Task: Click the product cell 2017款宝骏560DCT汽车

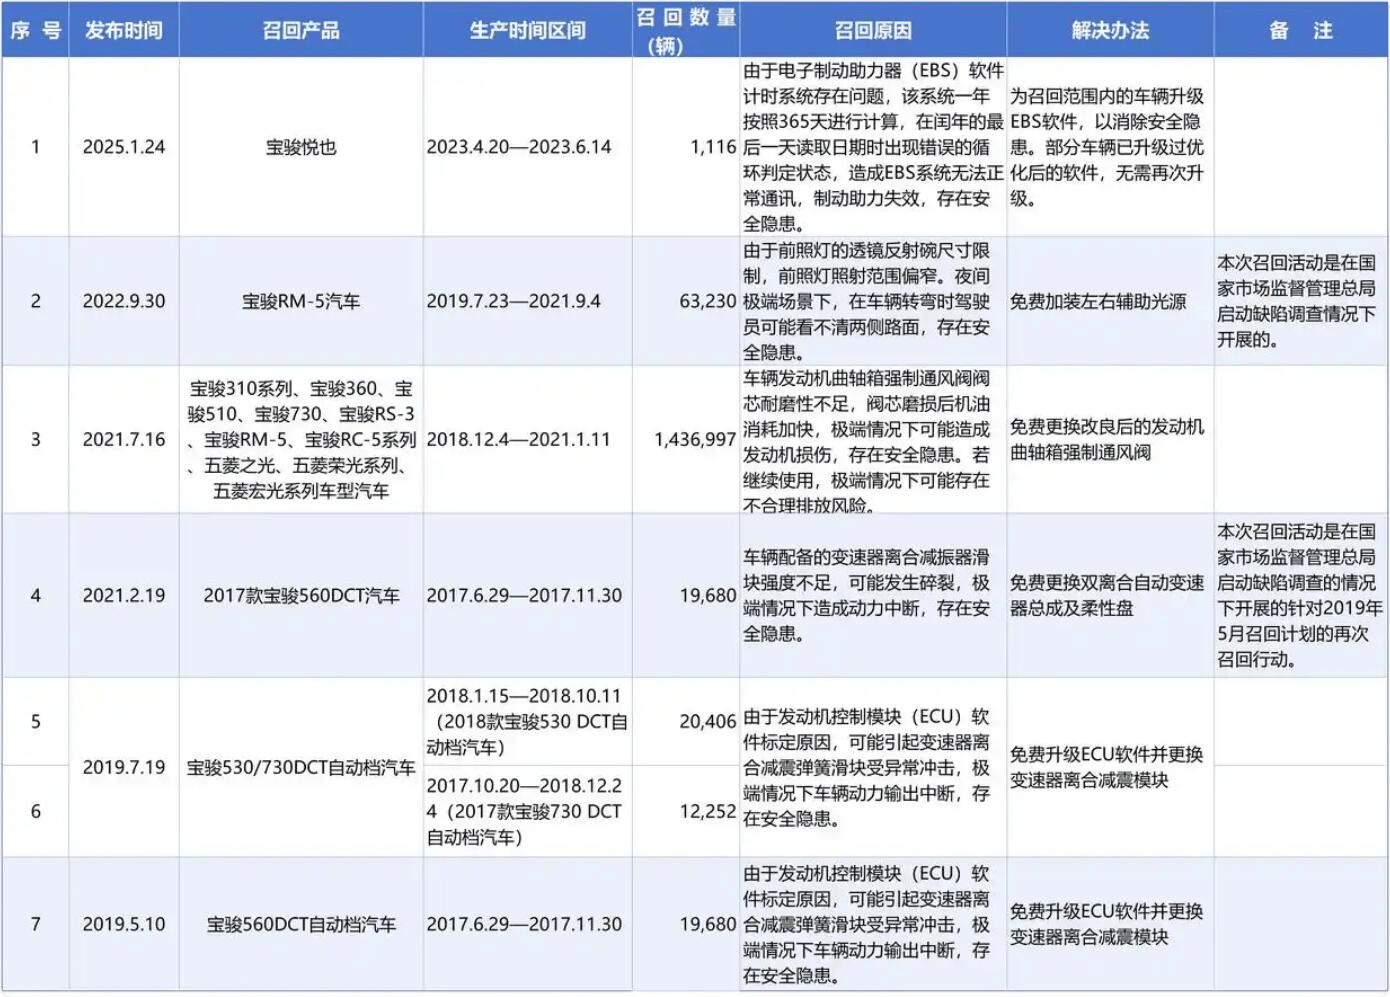Action: click(301, 595)
